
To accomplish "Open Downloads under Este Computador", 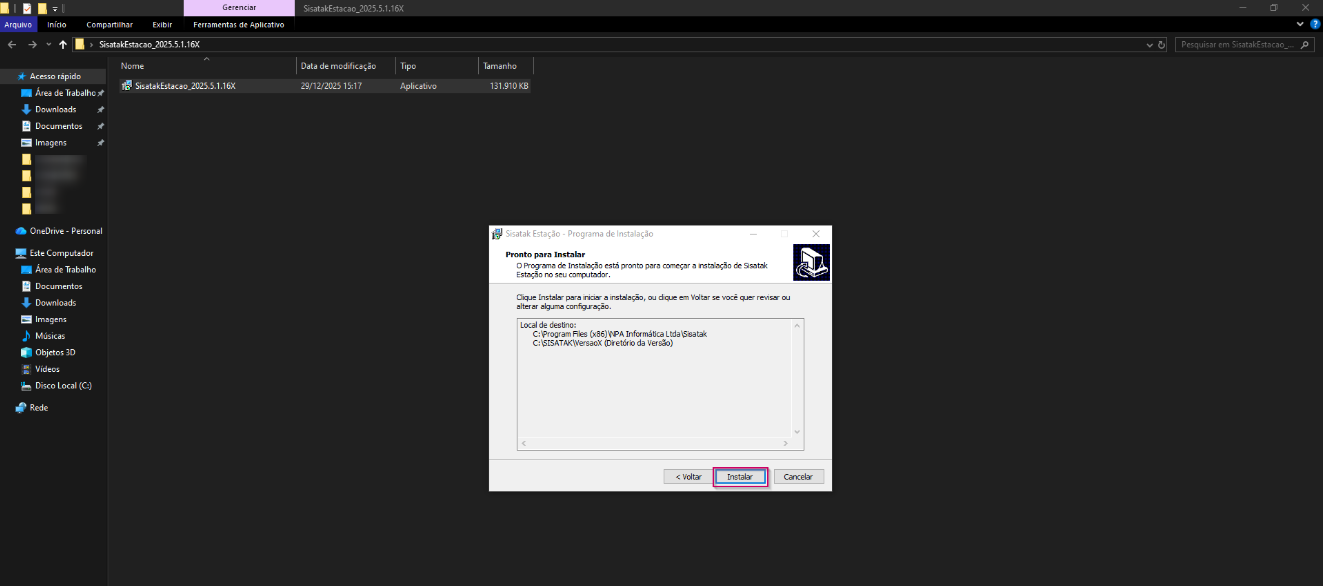I will click(55, 302).
